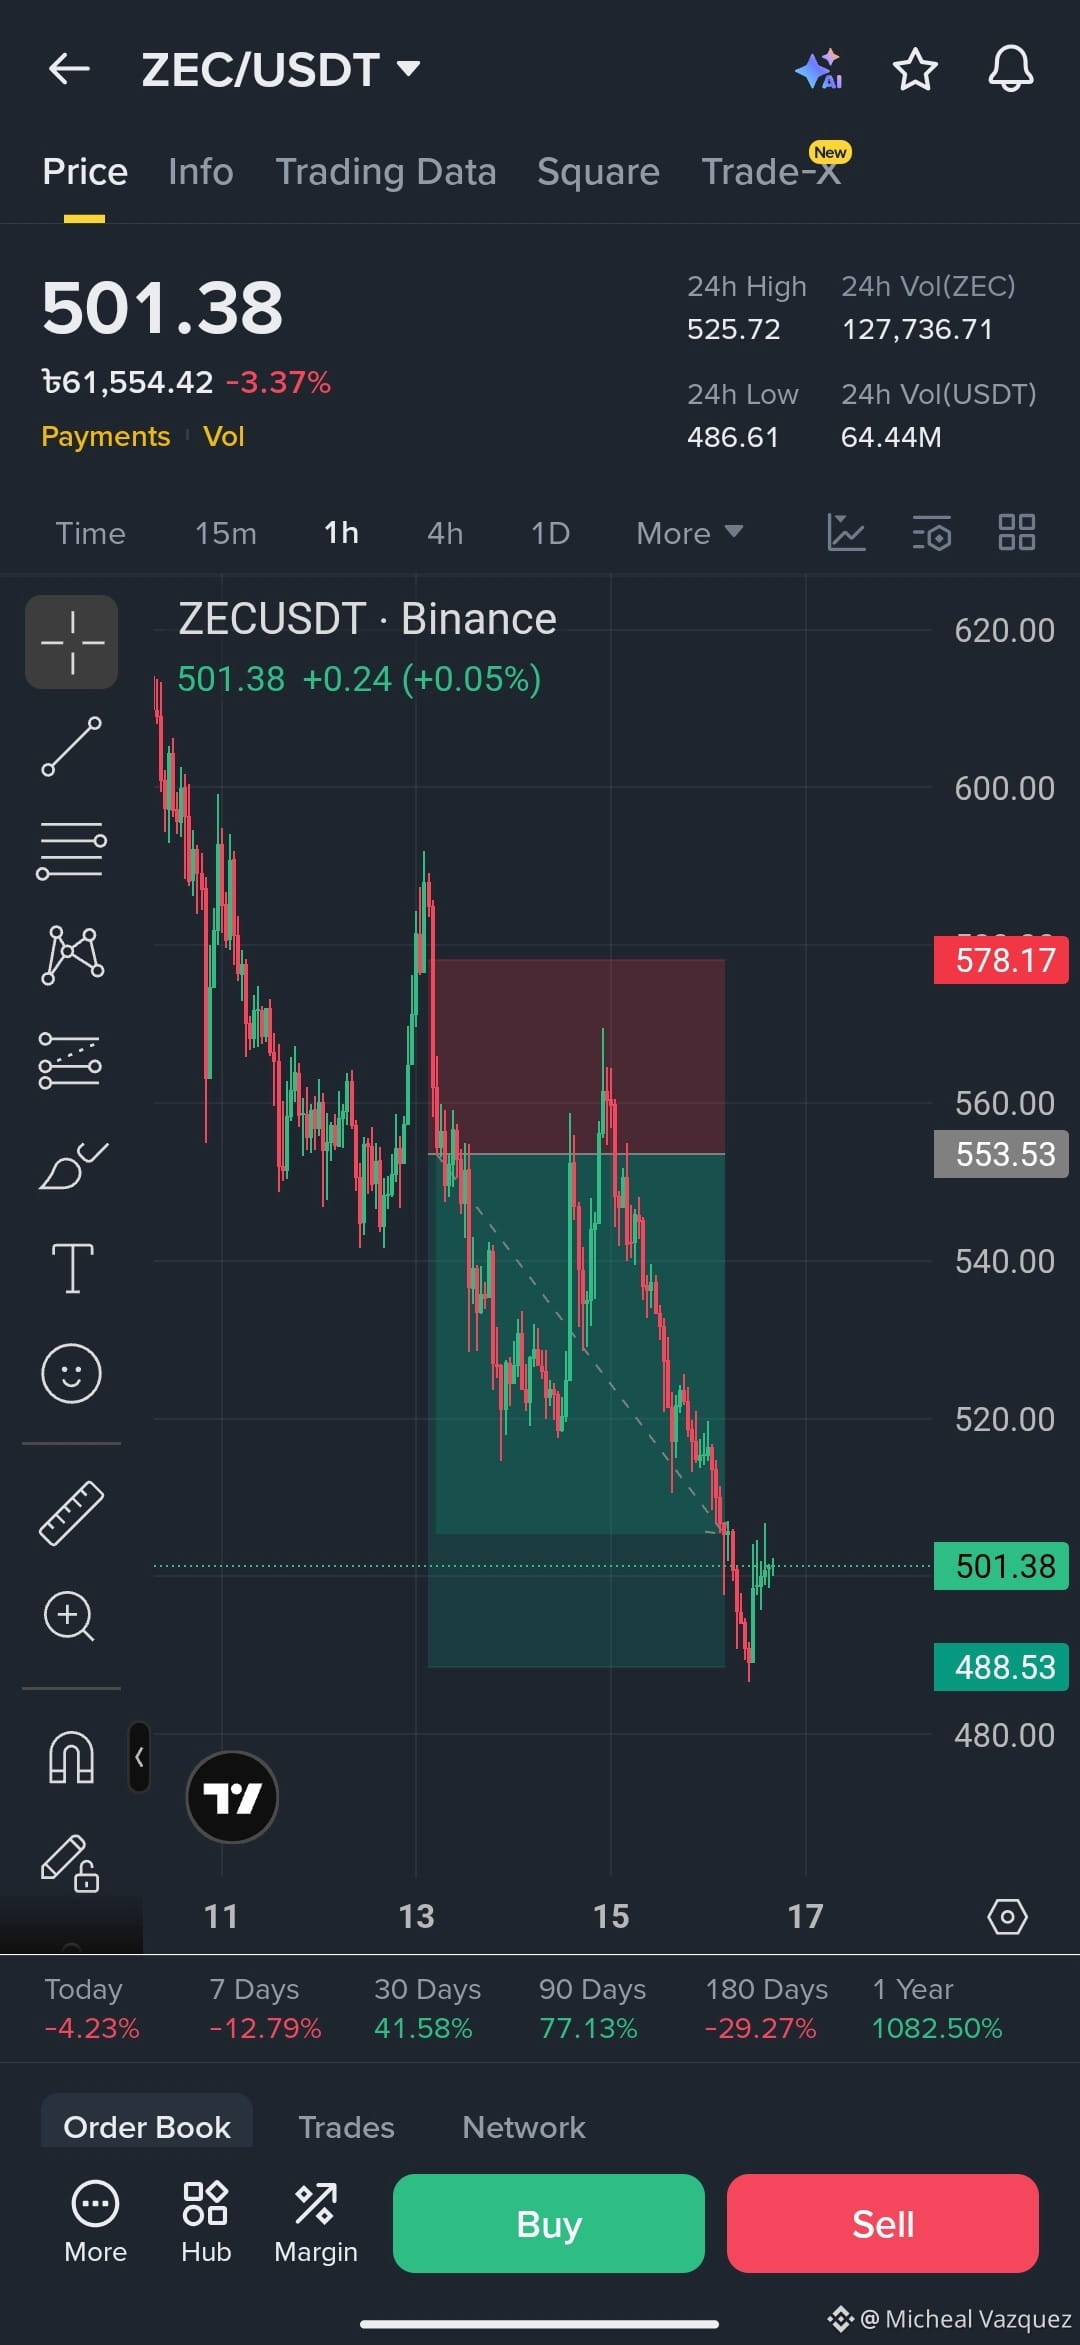Select the 4h chart interval
This screenshot has height=2345, width=1080.
(445, 533)
